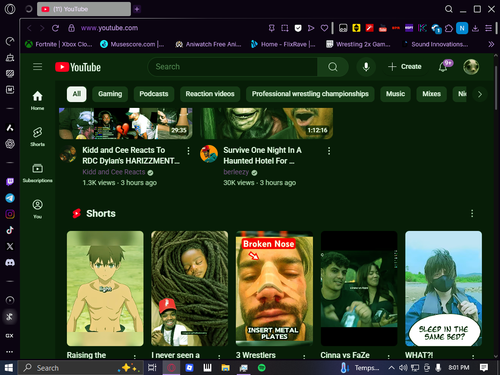Open options for Raising the short
The image size is (500, 375).
135,356
